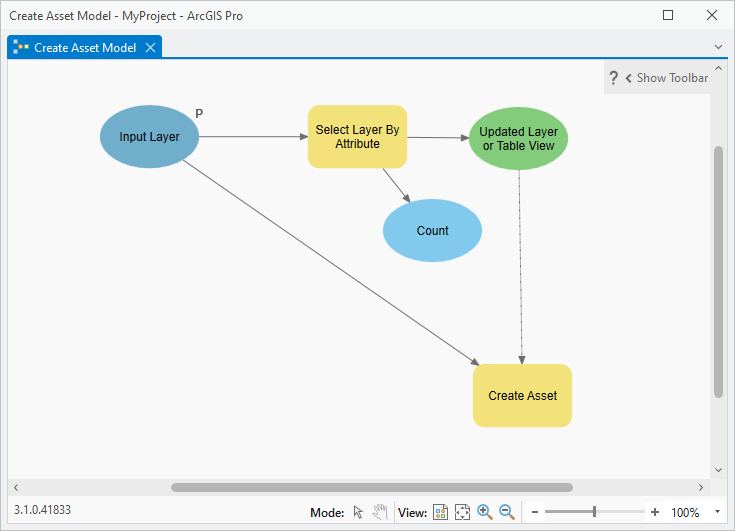Click the zoom slider handle

coord(594,512)
